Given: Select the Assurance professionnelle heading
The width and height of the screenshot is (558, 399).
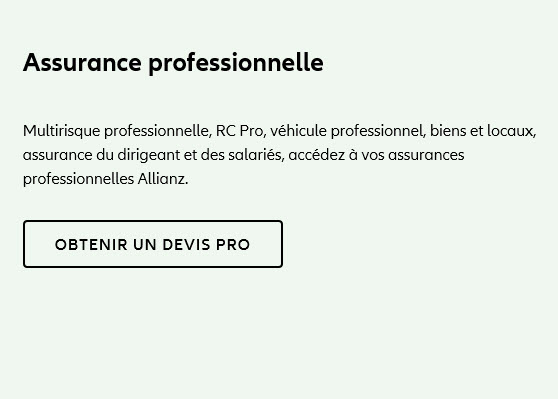Looking at the screenshot, I should (x=173, y=63).
